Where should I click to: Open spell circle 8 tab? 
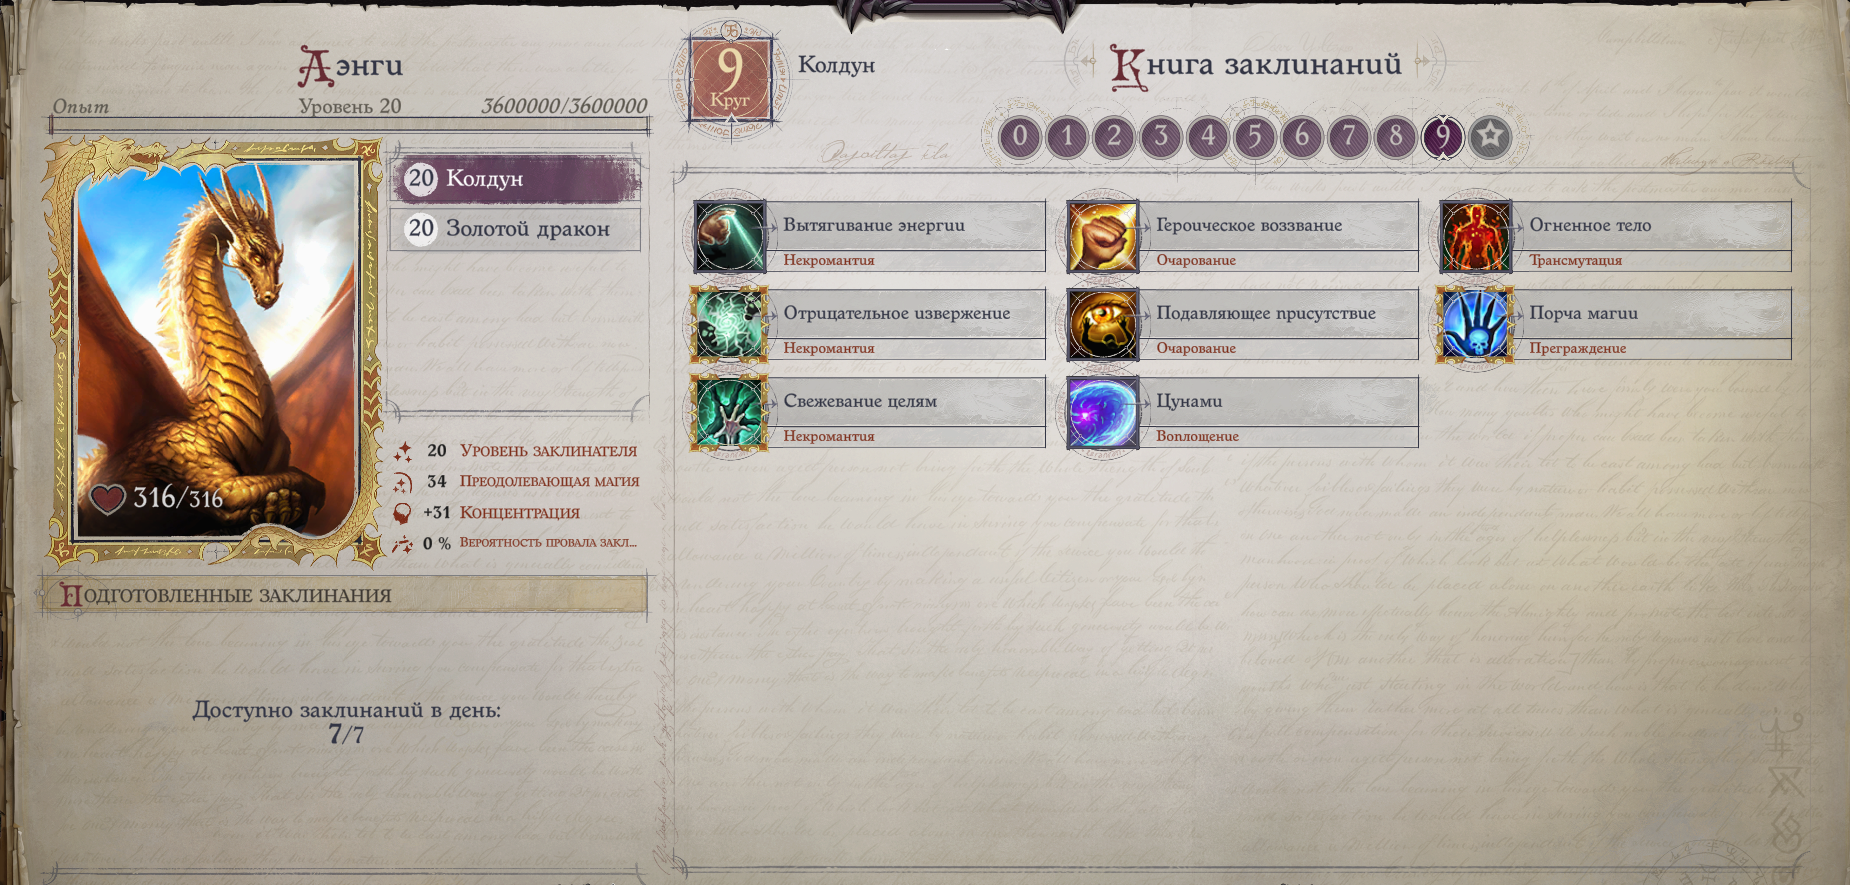pyautogui.click(x=1396, y=136)
